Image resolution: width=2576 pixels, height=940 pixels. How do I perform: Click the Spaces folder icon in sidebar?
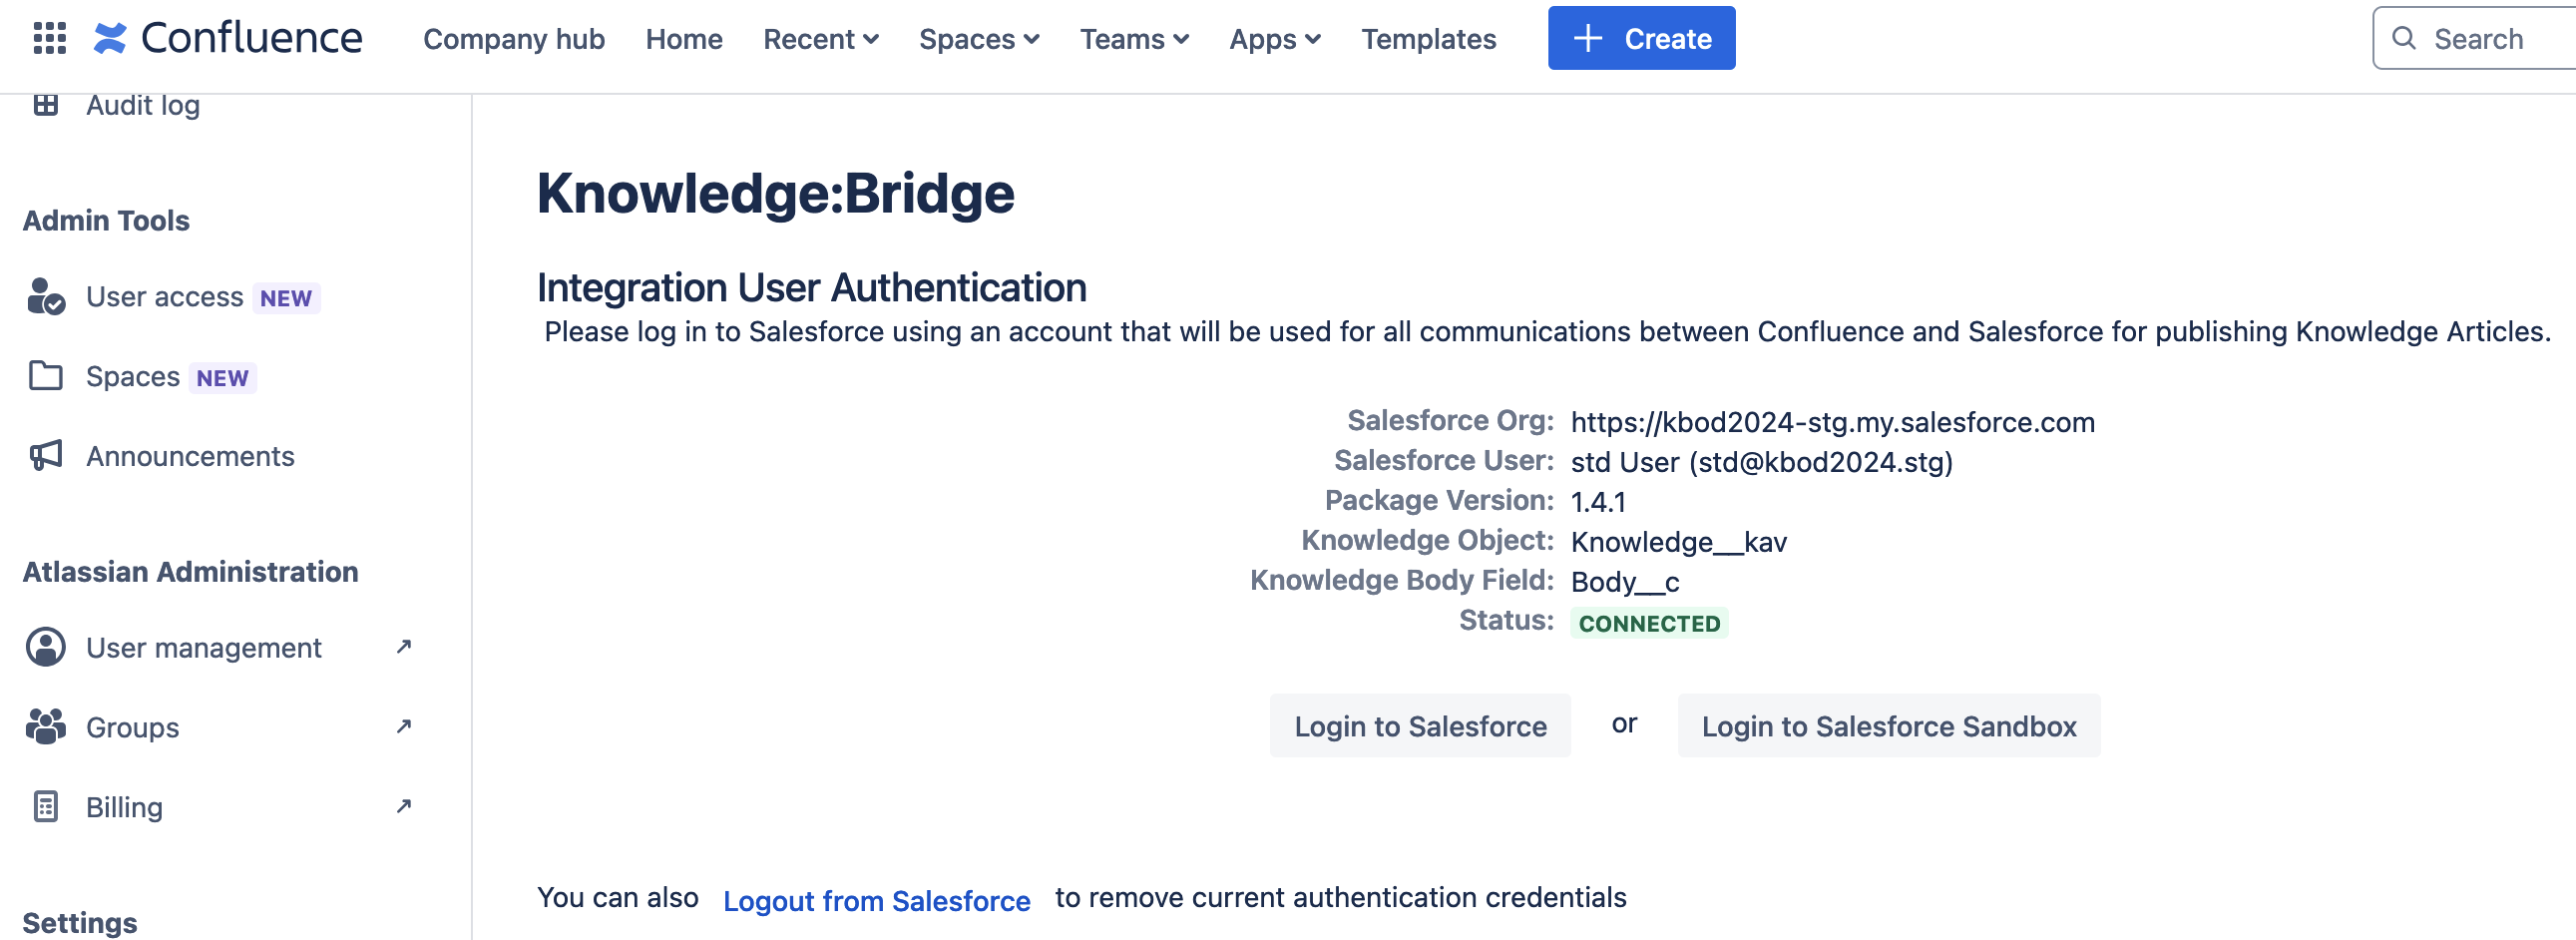pyautogui.click(x=46, y=377)
